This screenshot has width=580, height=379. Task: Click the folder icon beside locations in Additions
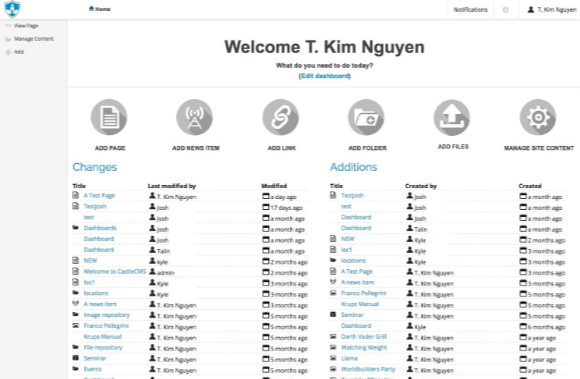[x=333, y=260]
